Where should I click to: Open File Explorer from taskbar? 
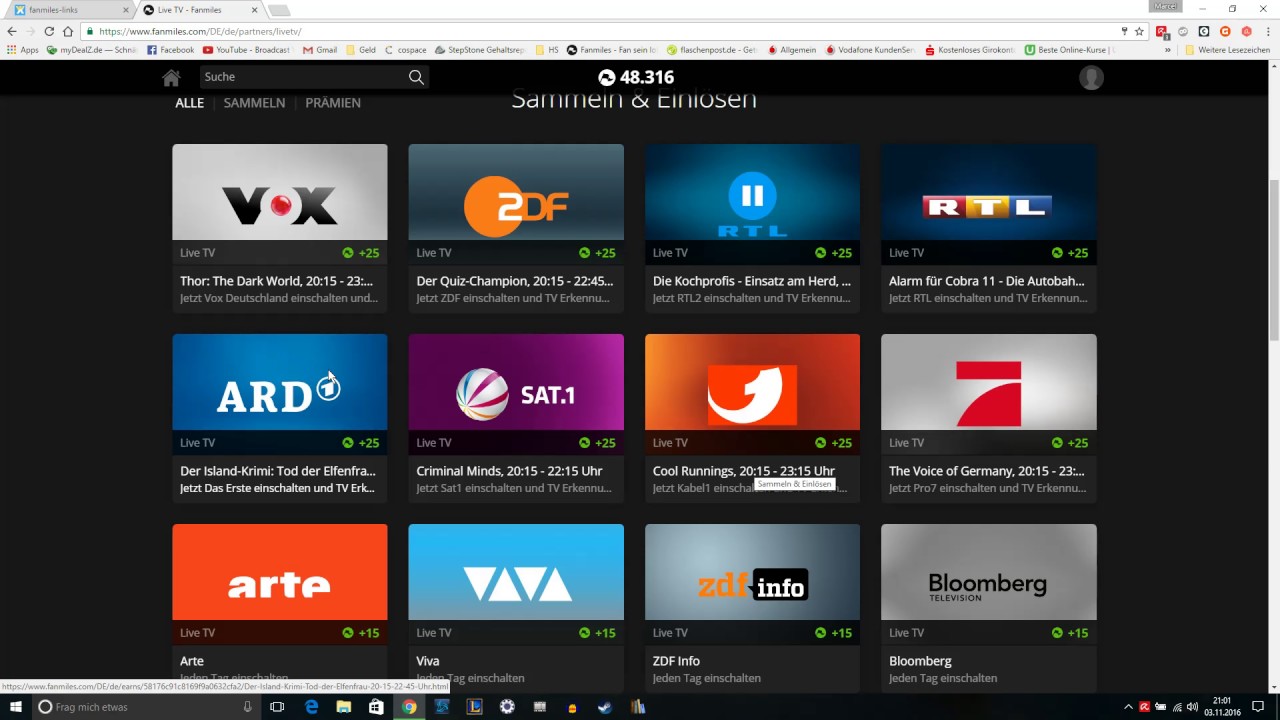(343, 707)
